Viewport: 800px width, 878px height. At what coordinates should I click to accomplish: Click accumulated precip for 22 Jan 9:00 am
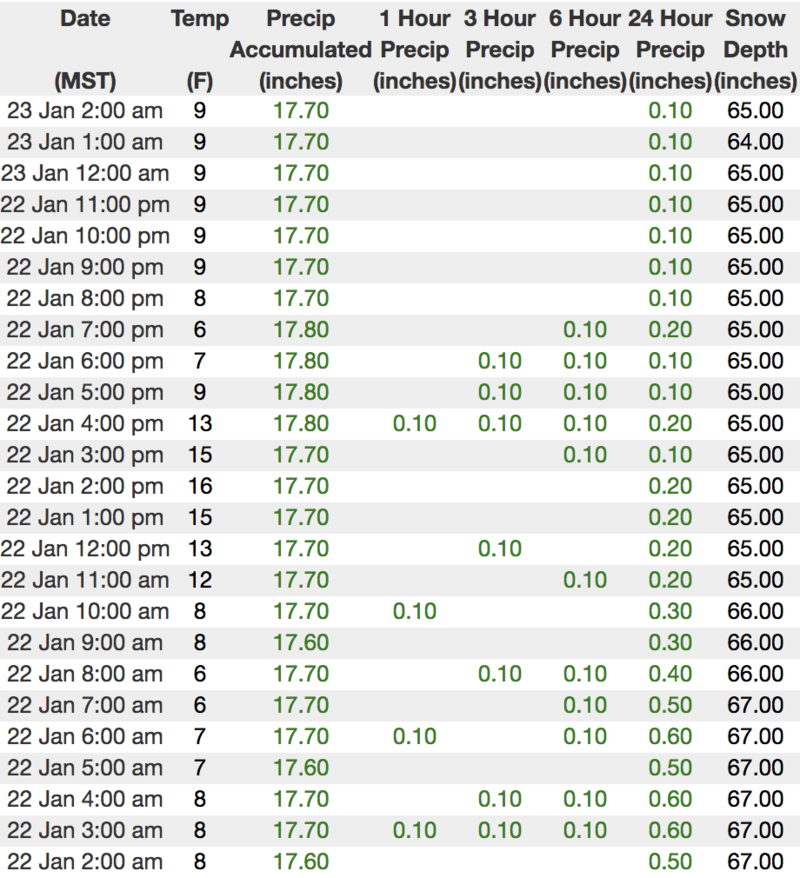(x=300, y=642)
